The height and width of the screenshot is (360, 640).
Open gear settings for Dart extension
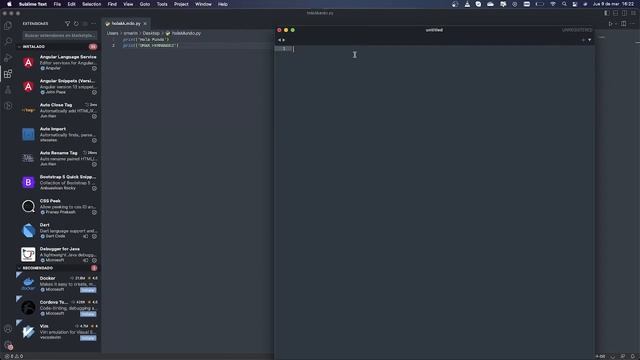coord(94,236)
